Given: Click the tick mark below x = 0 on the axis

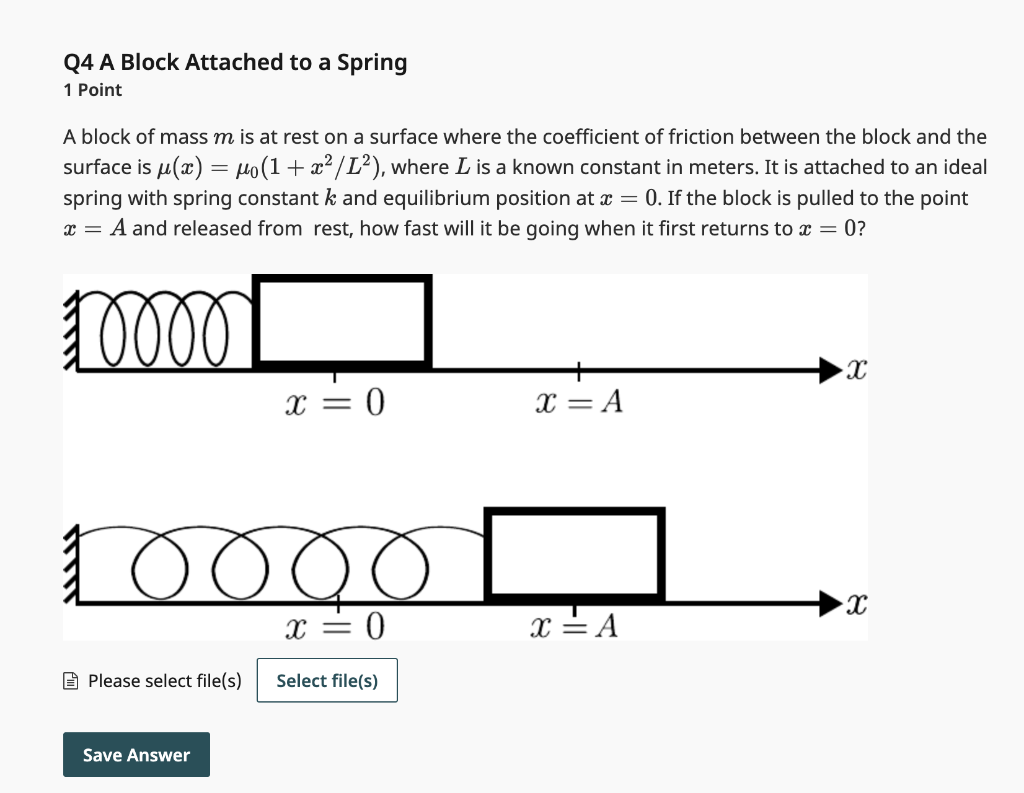Looking at the screenshot, I should click(333, 378).
